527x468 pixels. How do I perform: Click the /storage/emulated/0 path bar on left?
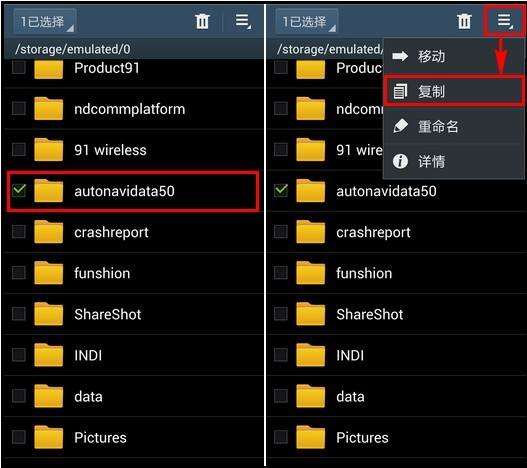133,49
